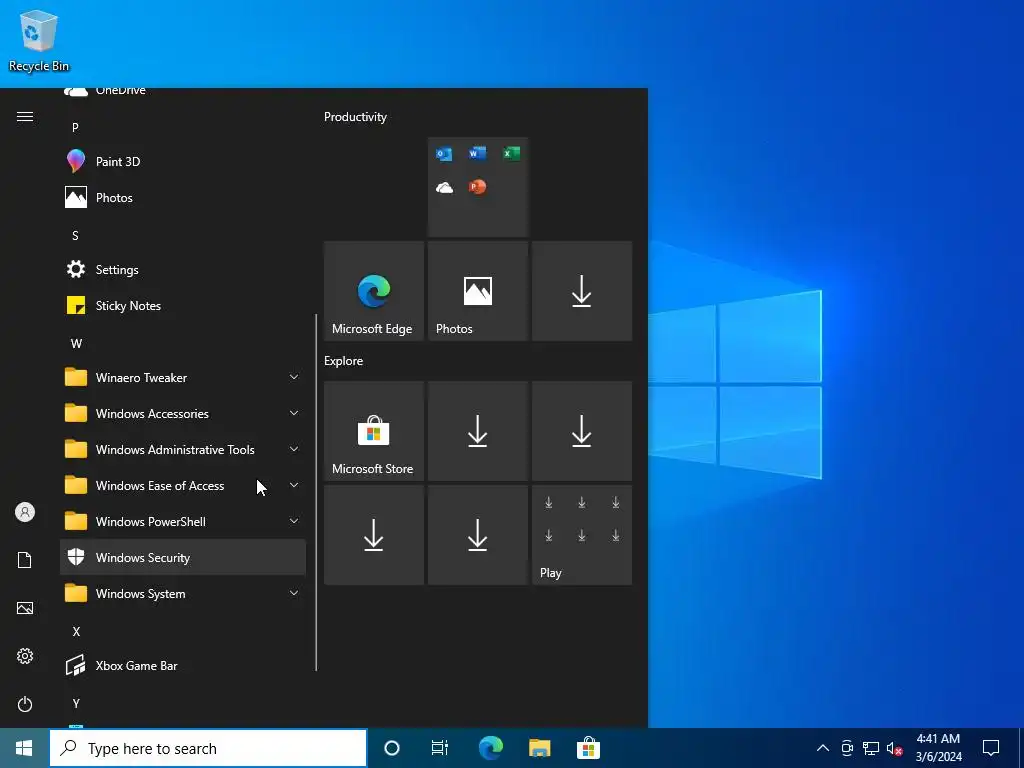Viewport: 1024px width, 768px height.
Task: Open Recycle Bin on desktop
Action: coord(39,40)
